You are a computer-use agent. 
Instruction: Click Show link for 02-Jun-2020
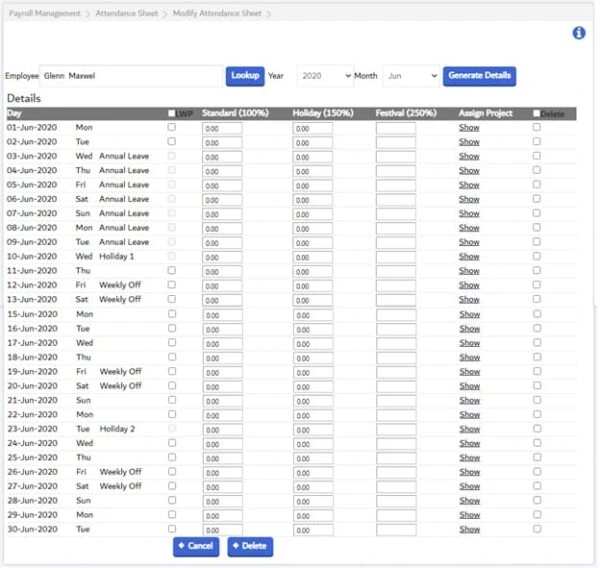pyautogui.click(x=469, y=142)
